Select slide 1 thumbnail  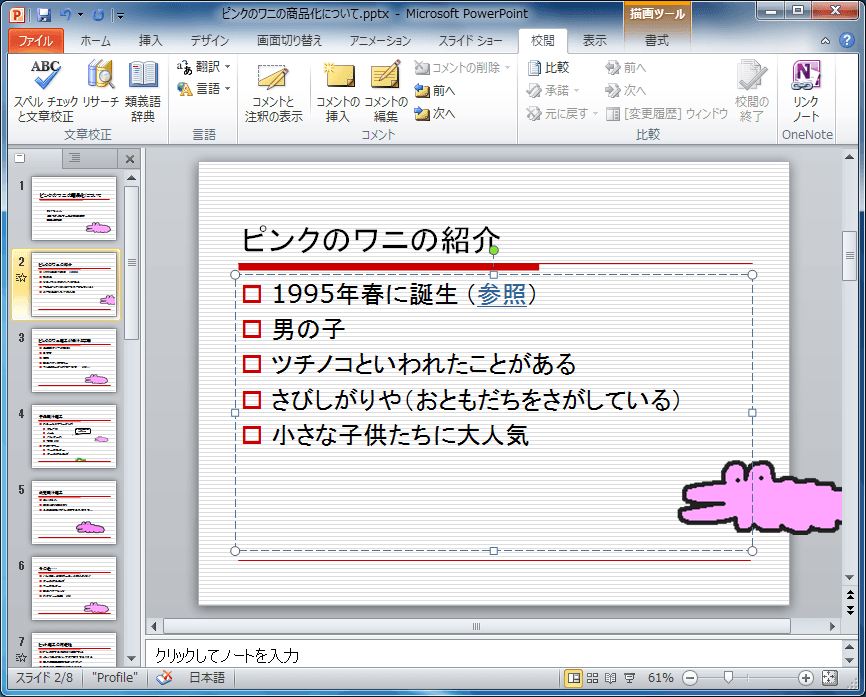click(74, 208)
